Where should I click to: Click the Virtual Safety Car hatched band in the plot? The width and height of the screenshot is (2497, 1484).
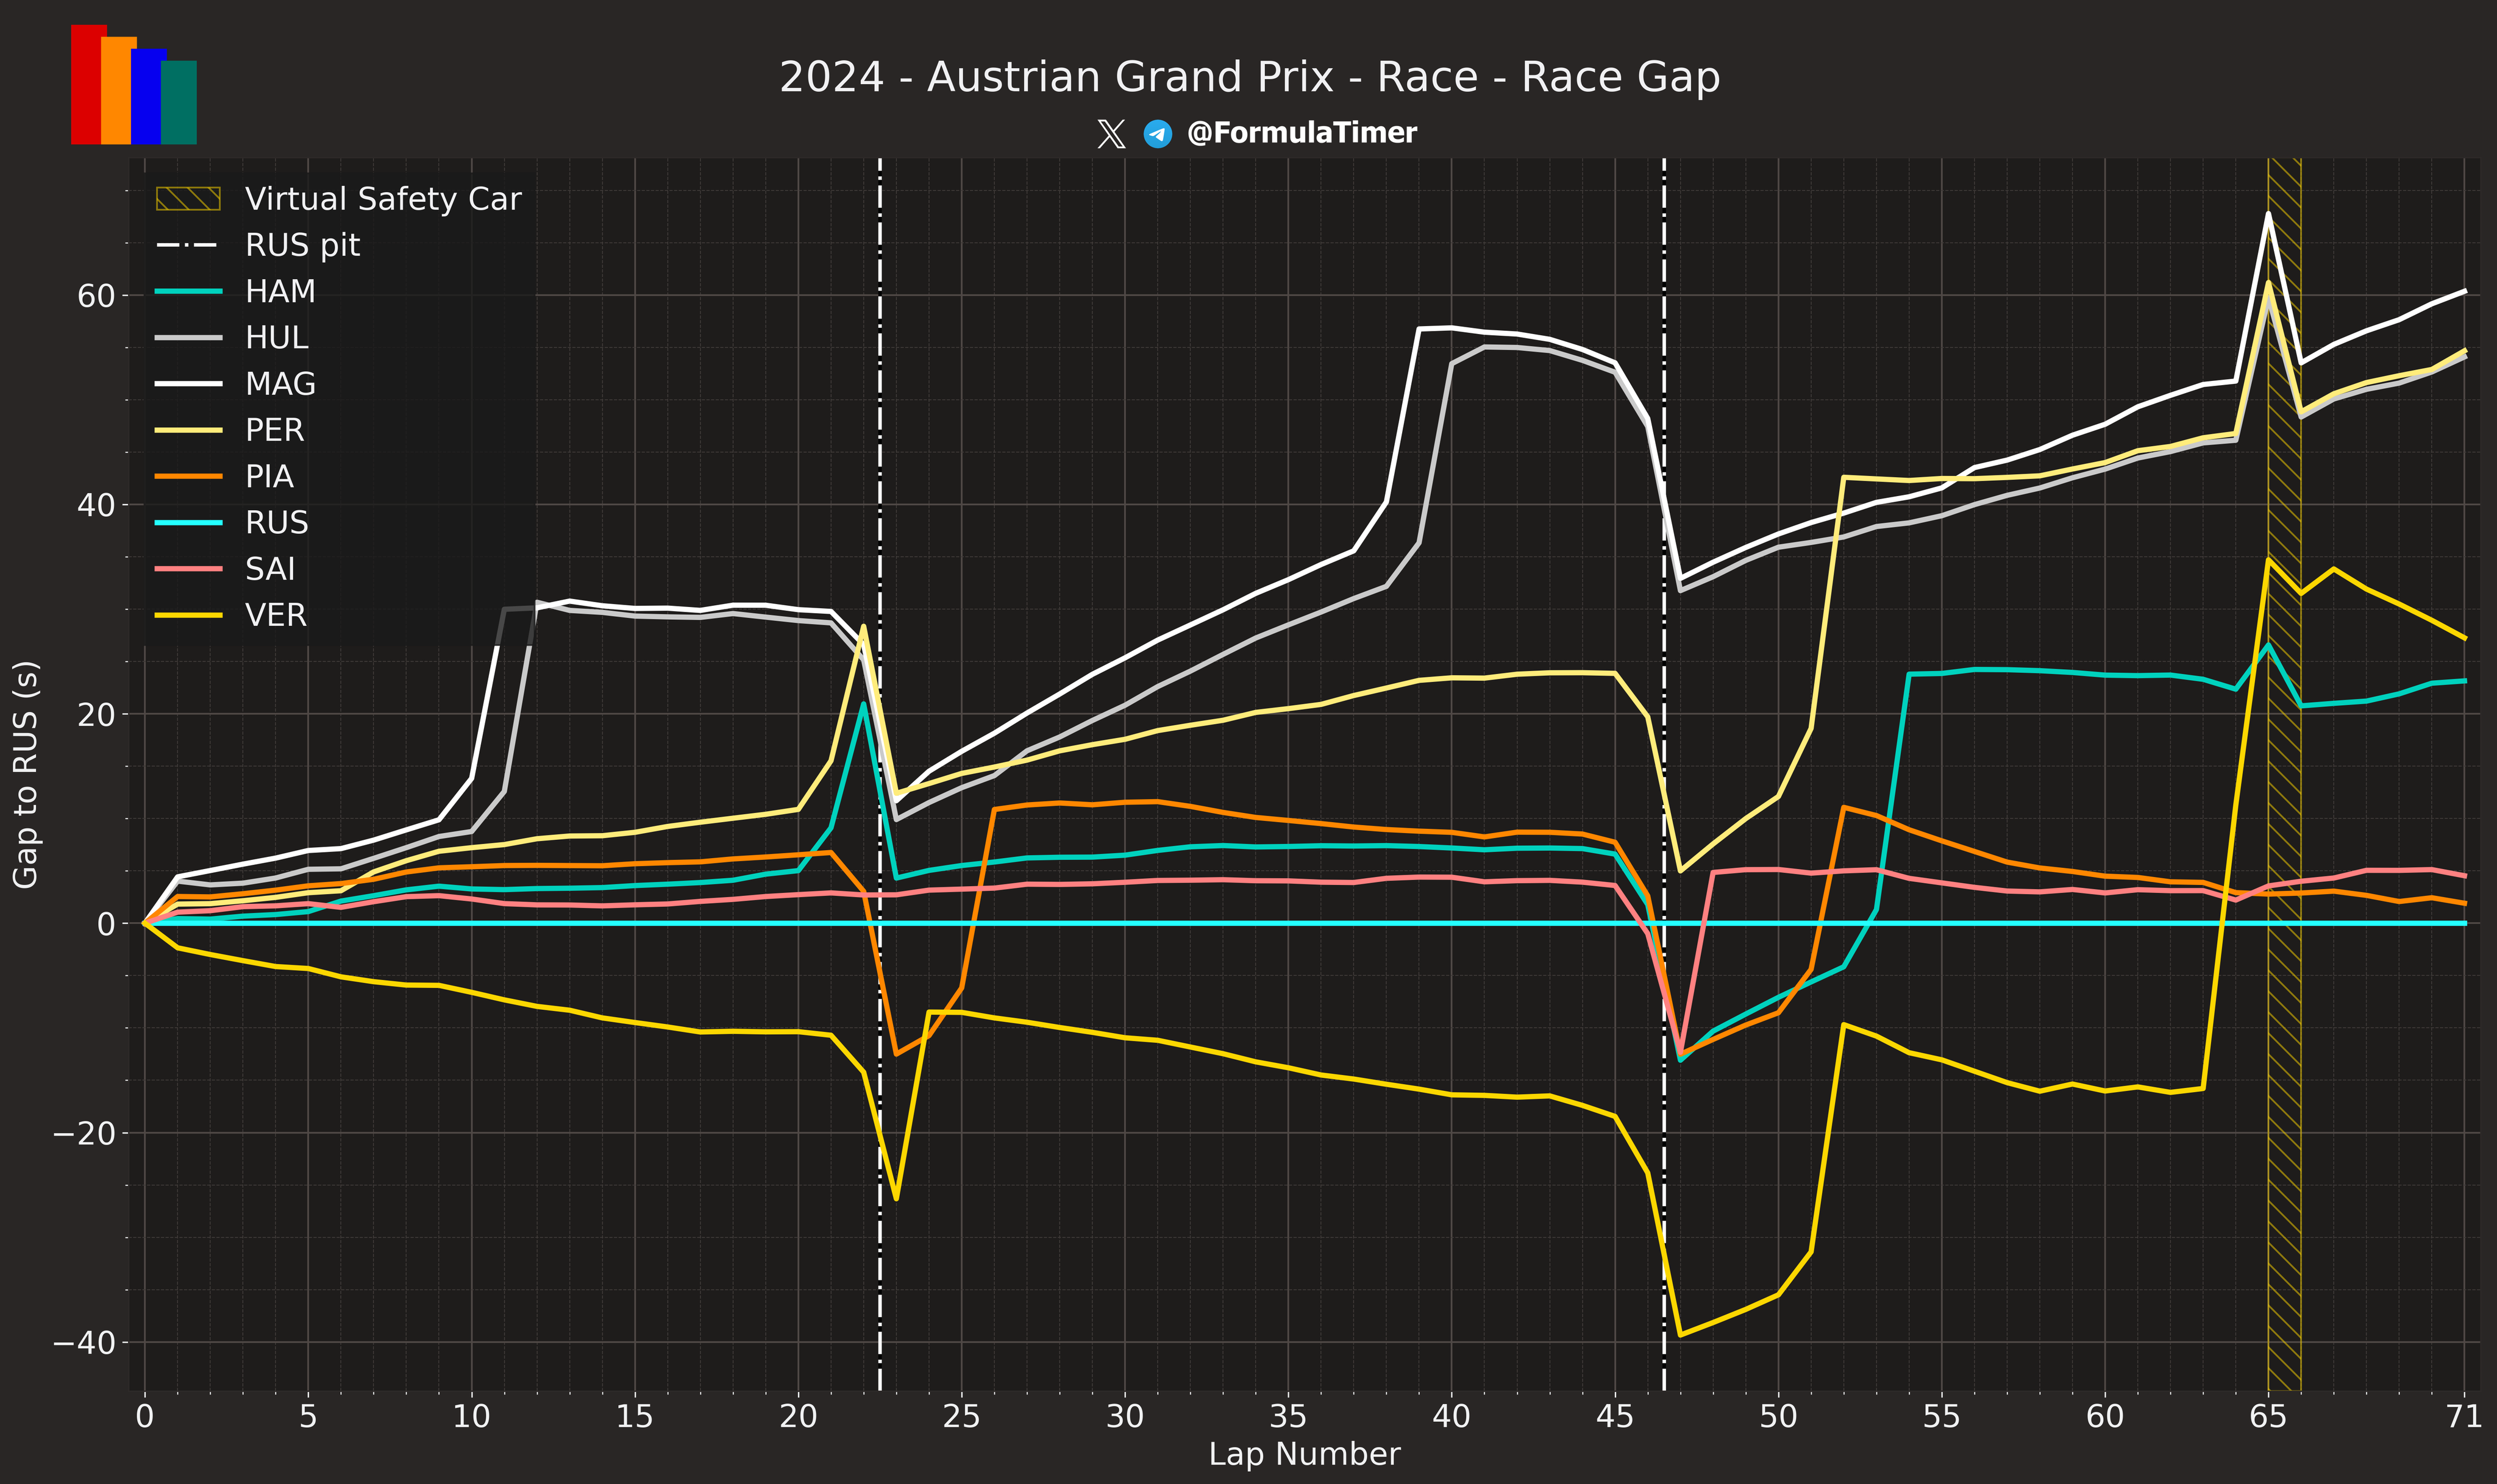point(2284,774)
